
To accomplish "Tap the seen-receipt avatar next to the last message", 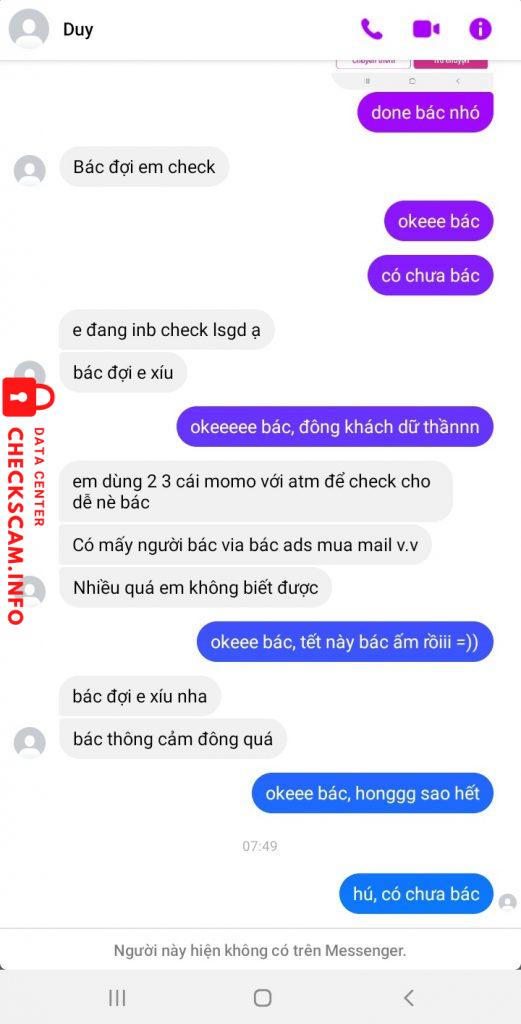I will pyautogui.click(x=507, y=903).
